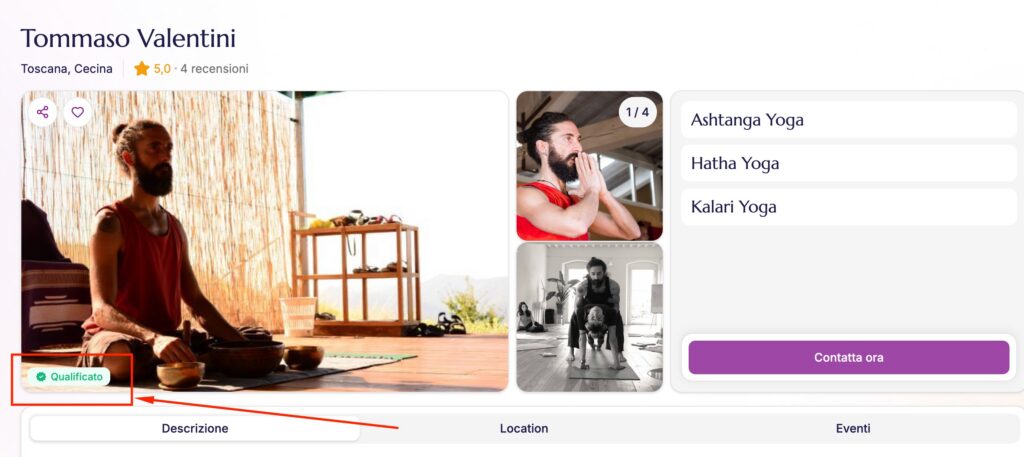Open the black-and-white yoga class thumbnail
This screenshot has width=1024, height=457.
[589, 317]
